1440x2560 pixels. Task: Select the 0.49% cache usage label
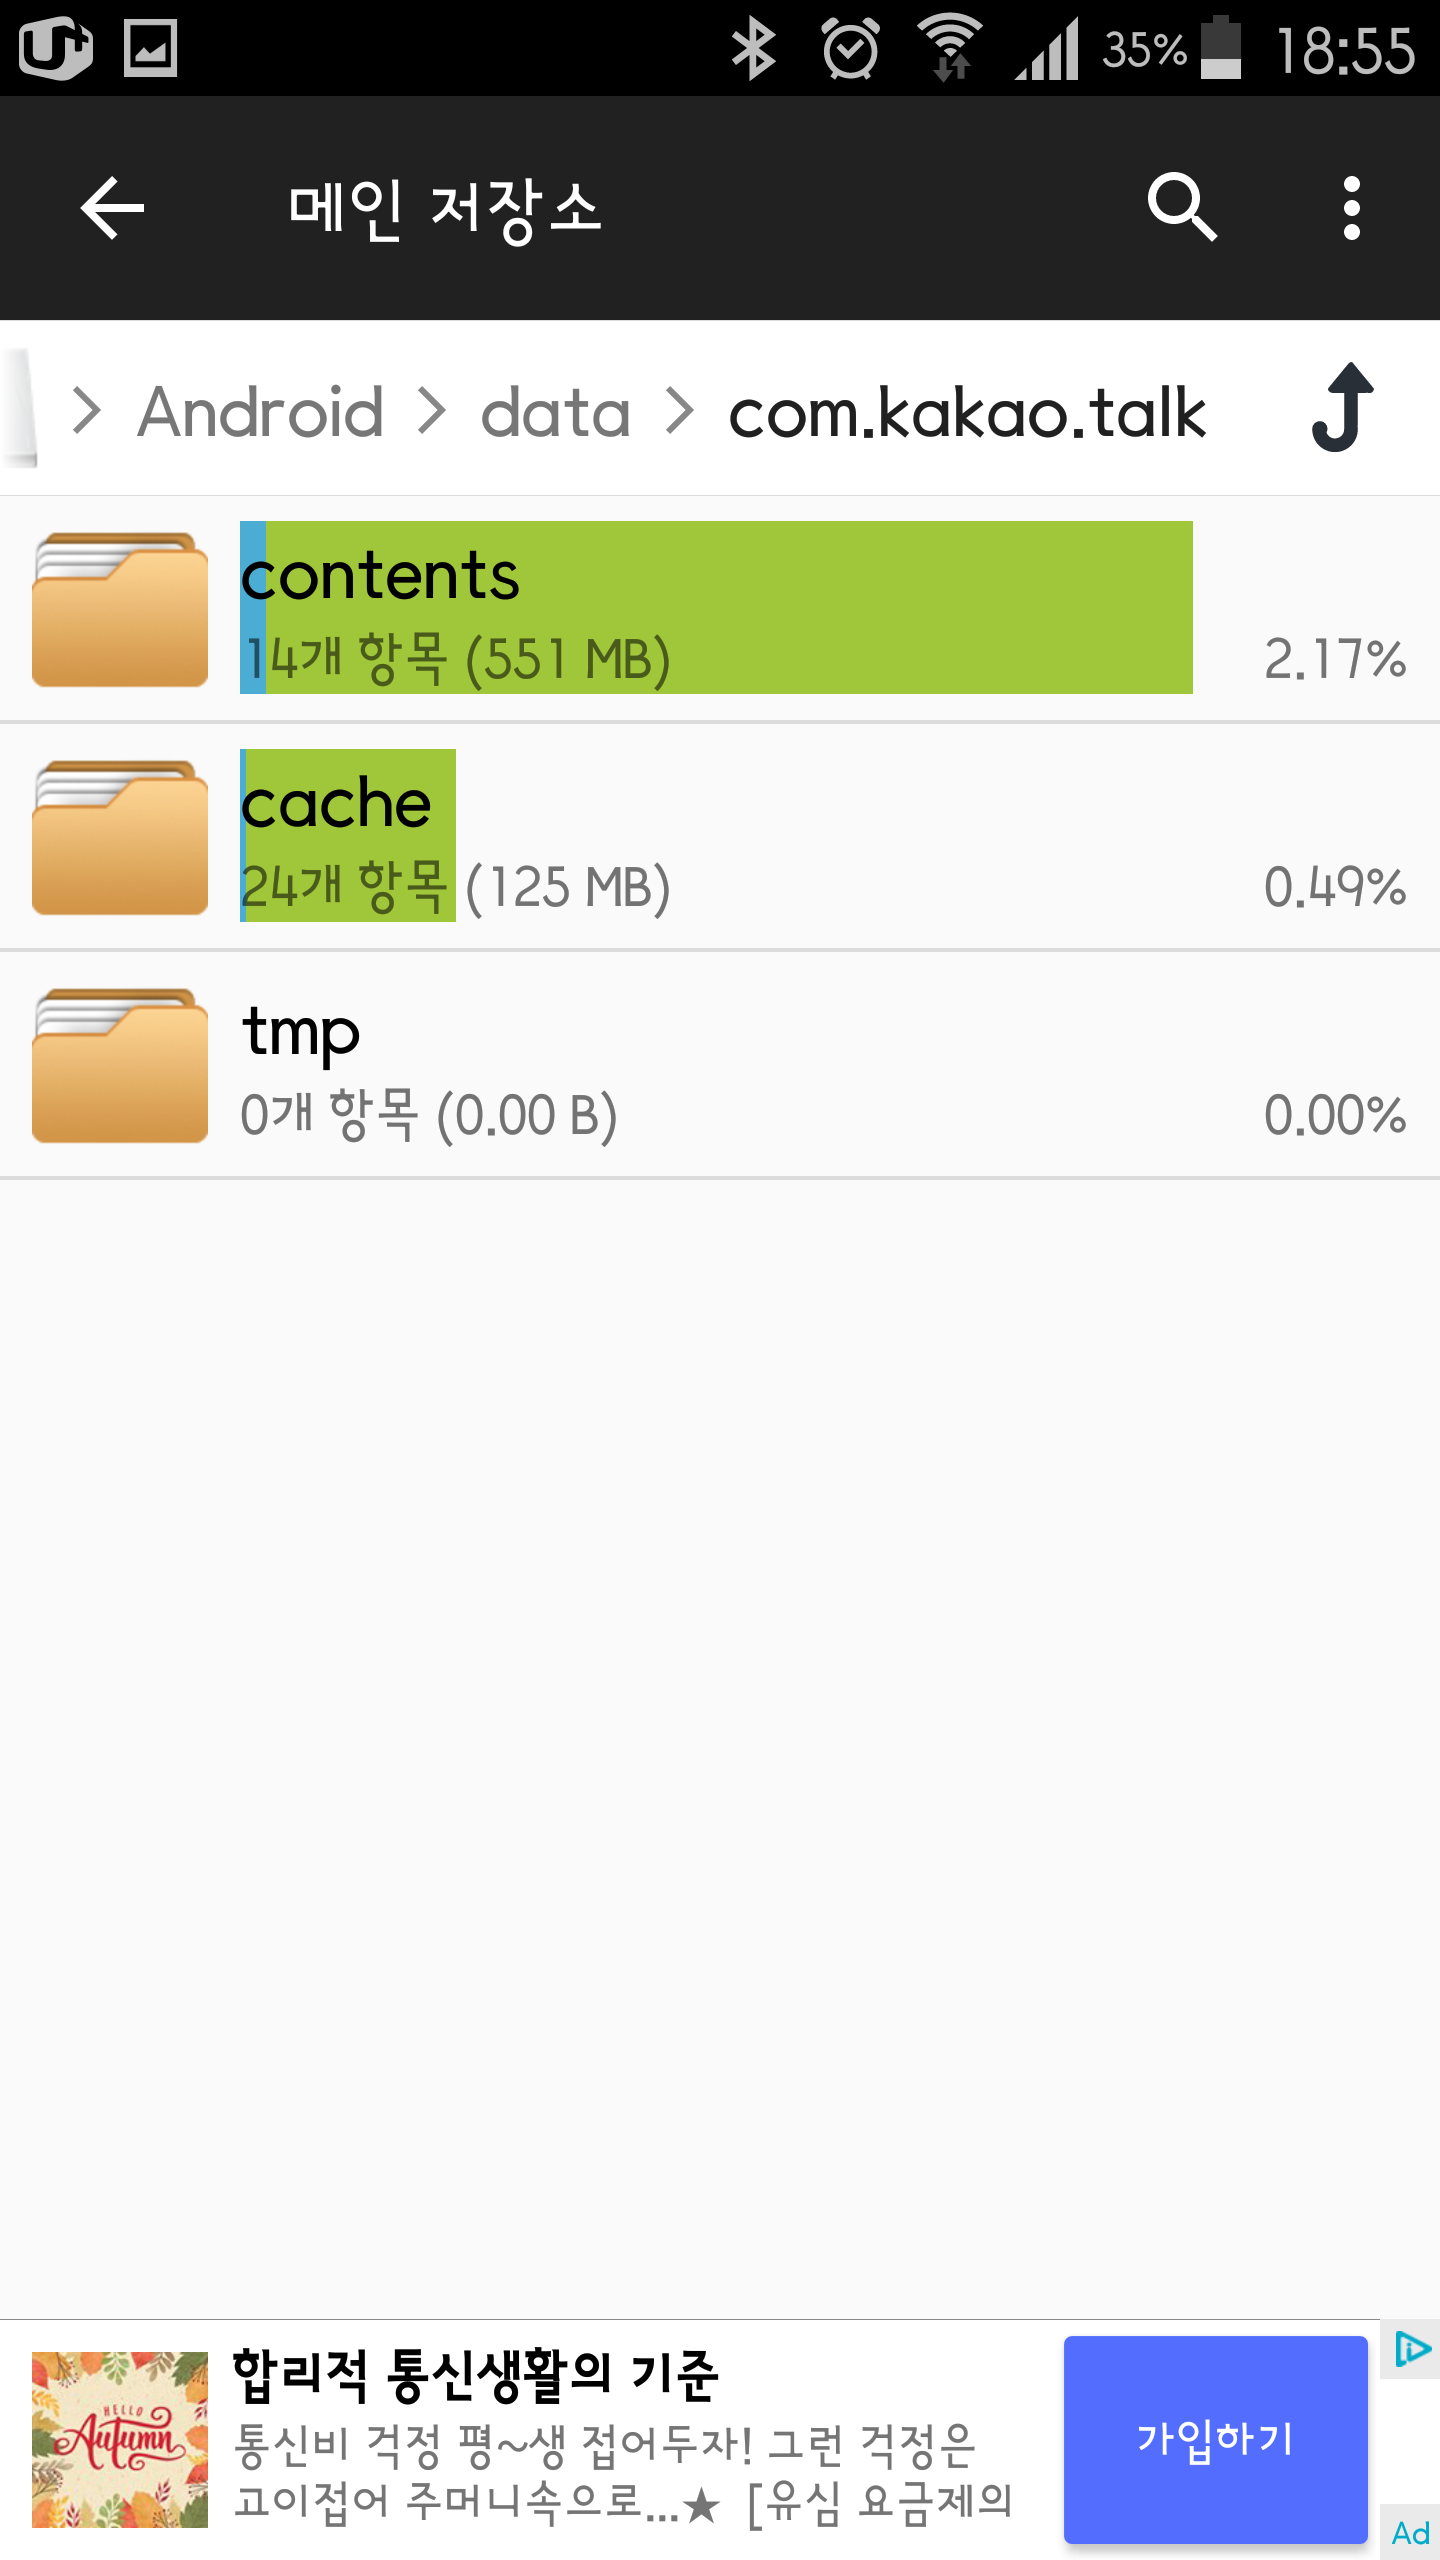[1334, 887]
